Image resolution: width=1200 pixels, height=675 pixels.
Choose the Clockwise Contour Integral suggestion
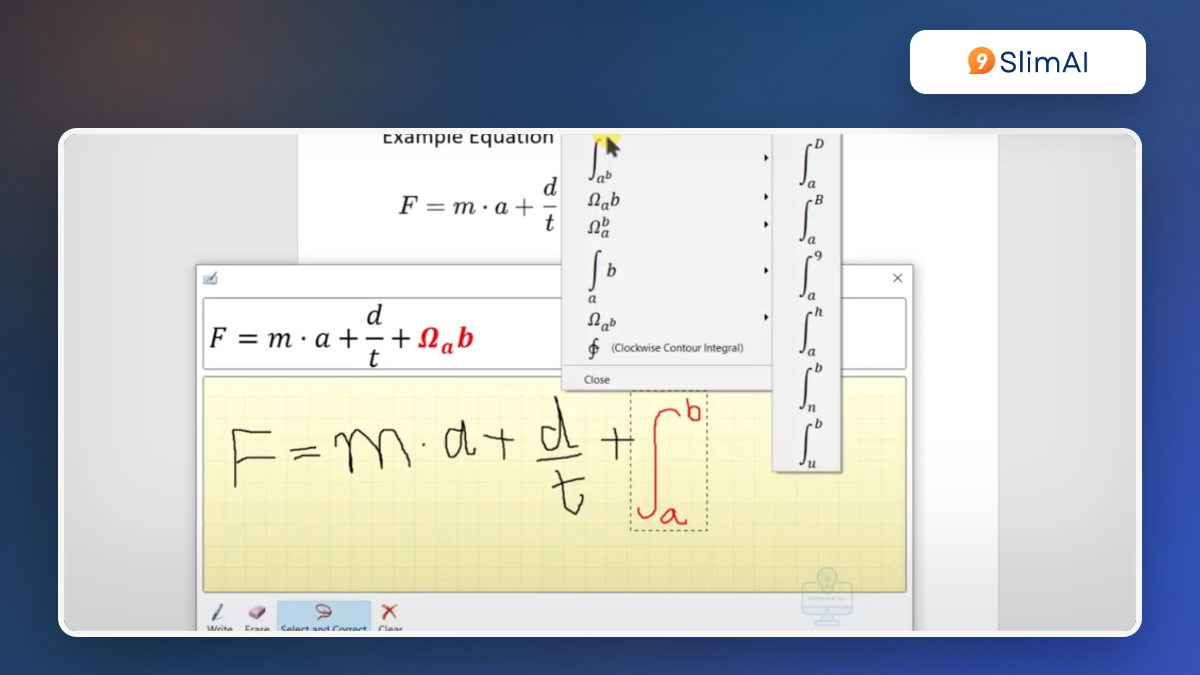click(667, 348)
